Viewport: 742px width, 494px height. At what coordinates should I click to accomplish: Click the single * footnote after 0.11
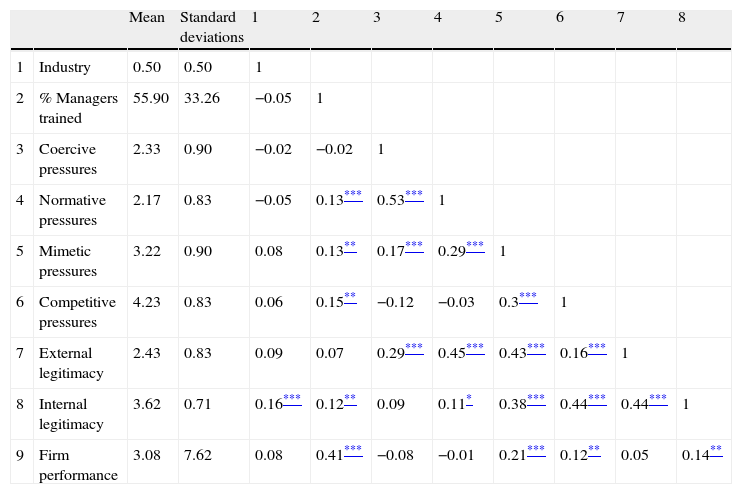coord(469,398)
